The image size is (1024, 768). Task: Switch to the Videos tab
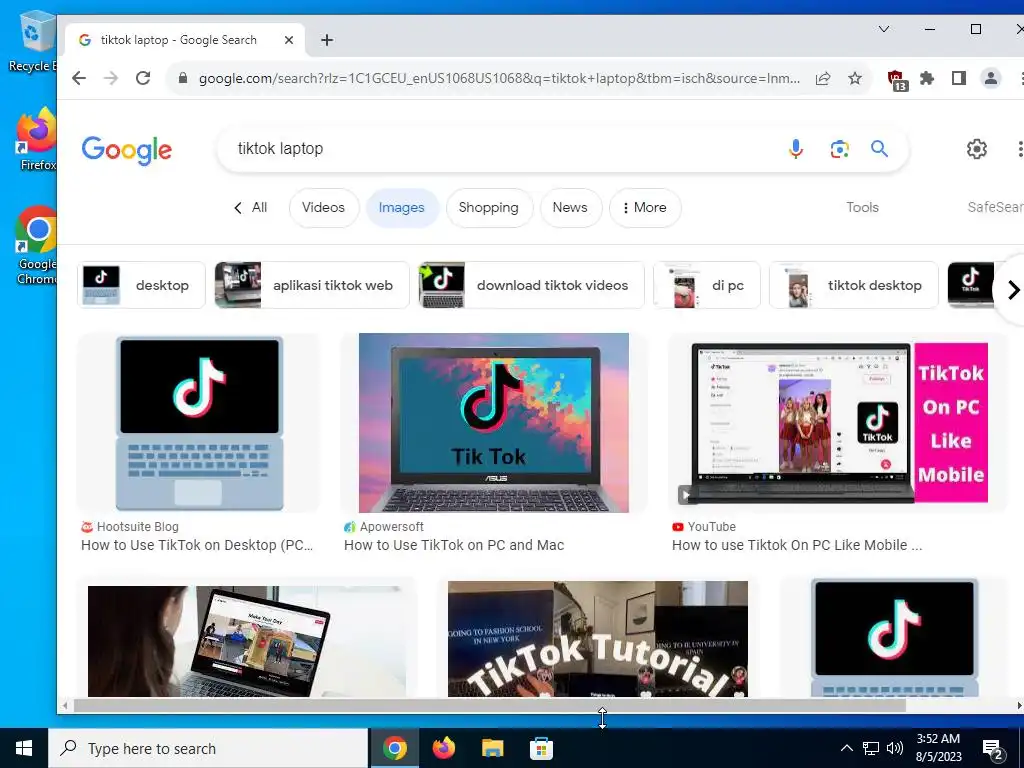(x=323, y=208)
